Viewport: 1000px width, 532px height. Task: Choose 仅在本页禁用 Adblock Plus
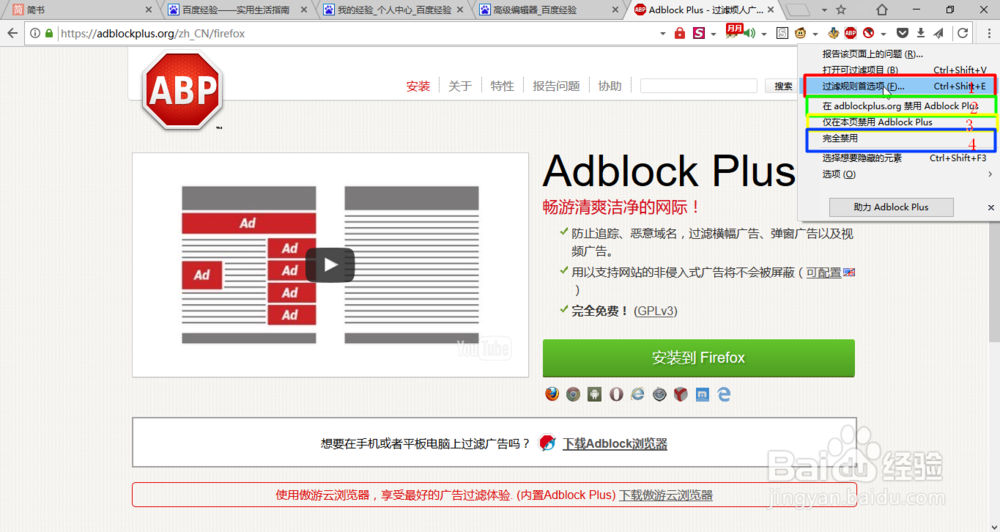pyautogui.click(x=901, y=122)
